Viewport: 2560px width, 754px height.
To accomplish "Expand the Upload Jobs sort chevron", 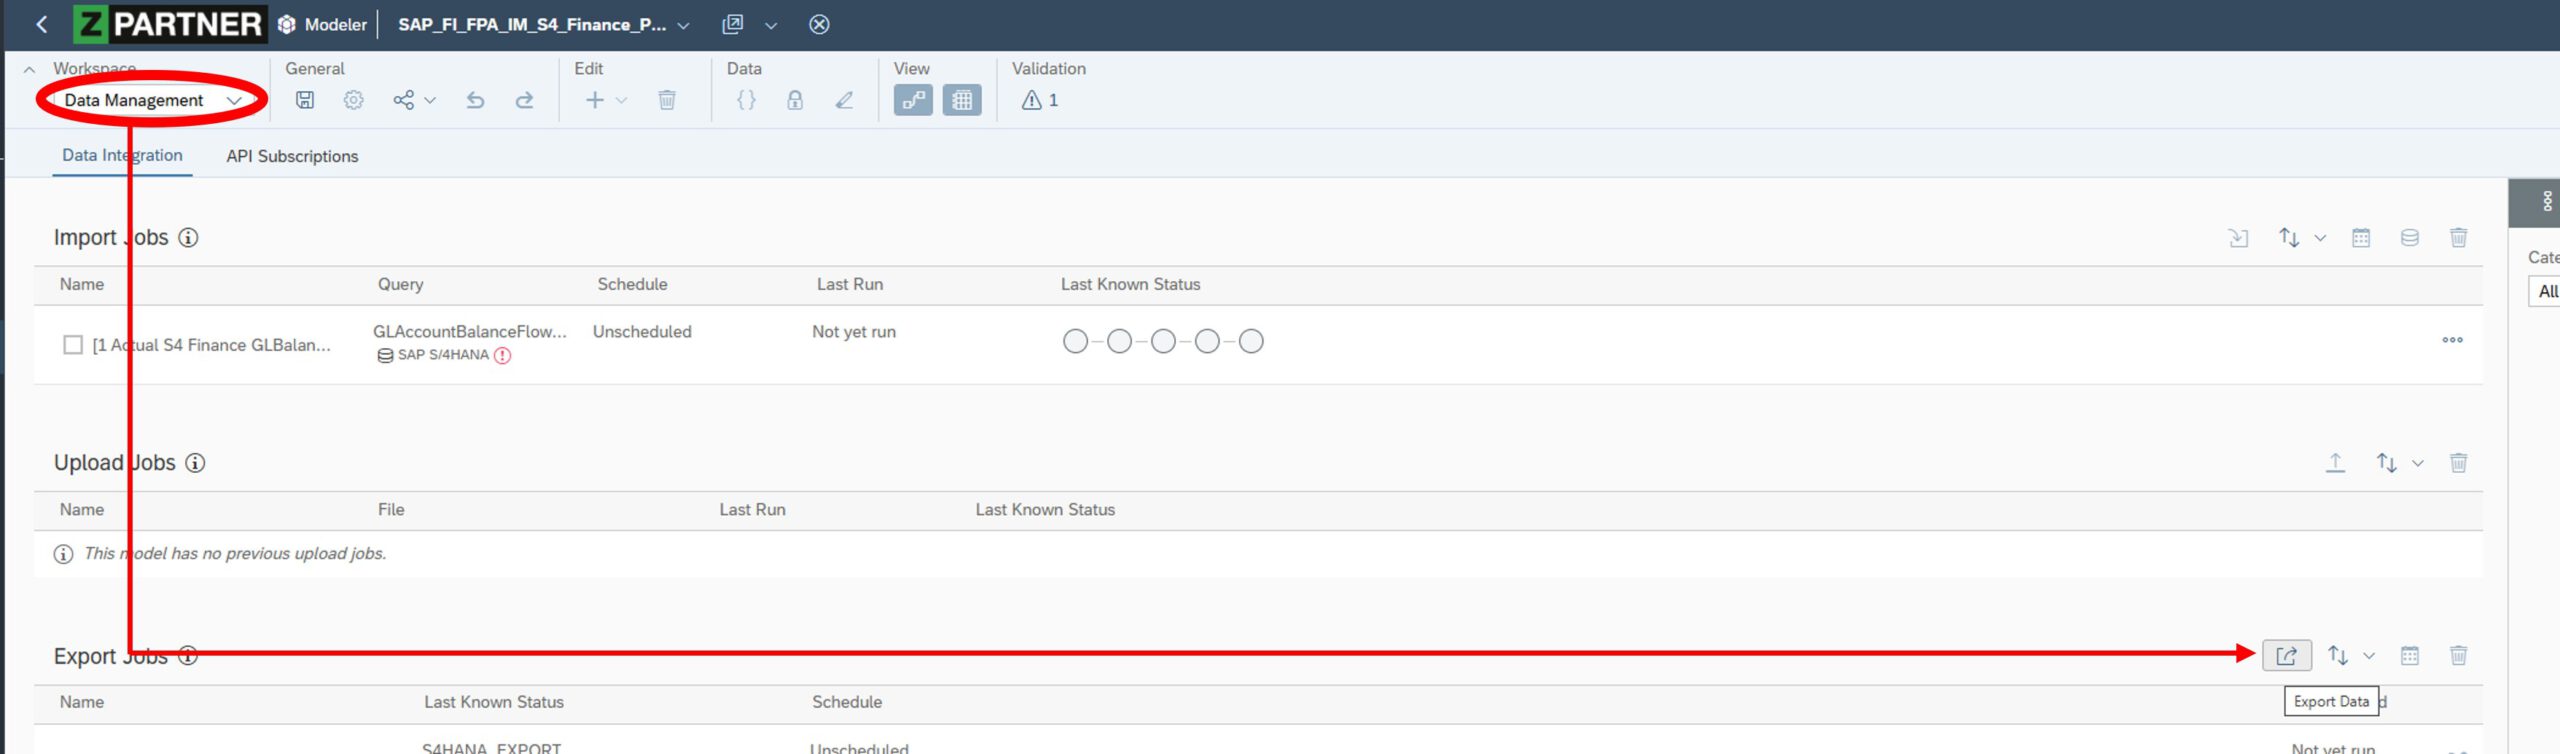I will click(x=2418, y=463).
